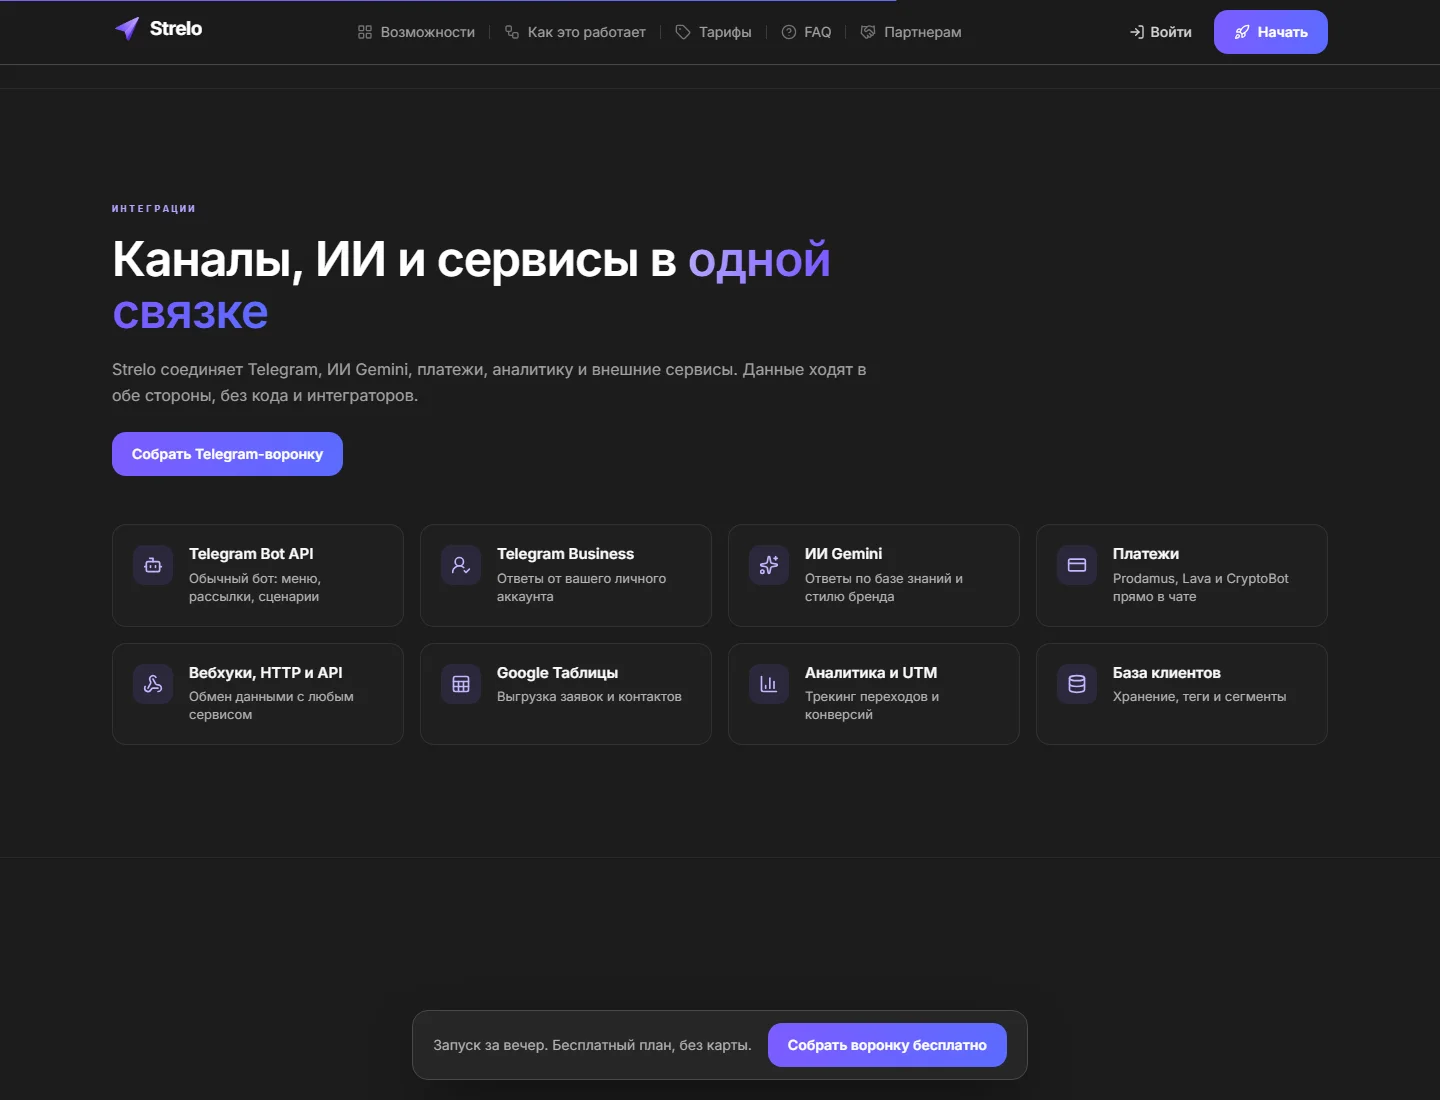Click the grid icon beside Возможности
This screenshot has width=1440, height=1100.
(x=365, y=32)
